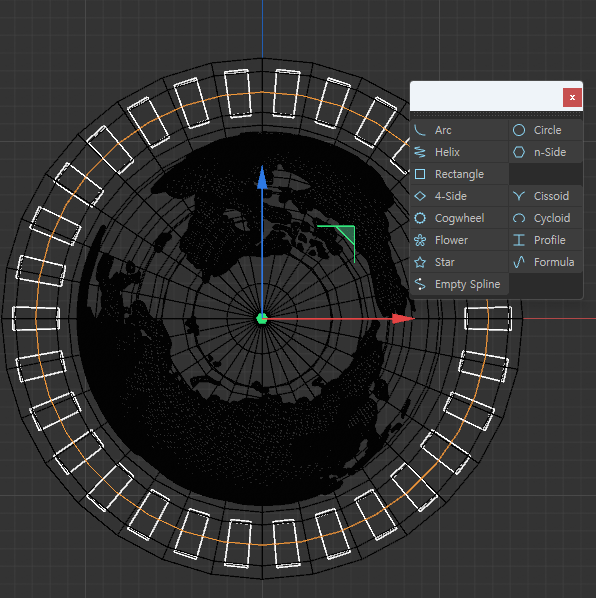Click the Profile text entry
Image resolution: width=596 pixels, height=598 pixels.
tap(549, 240)
